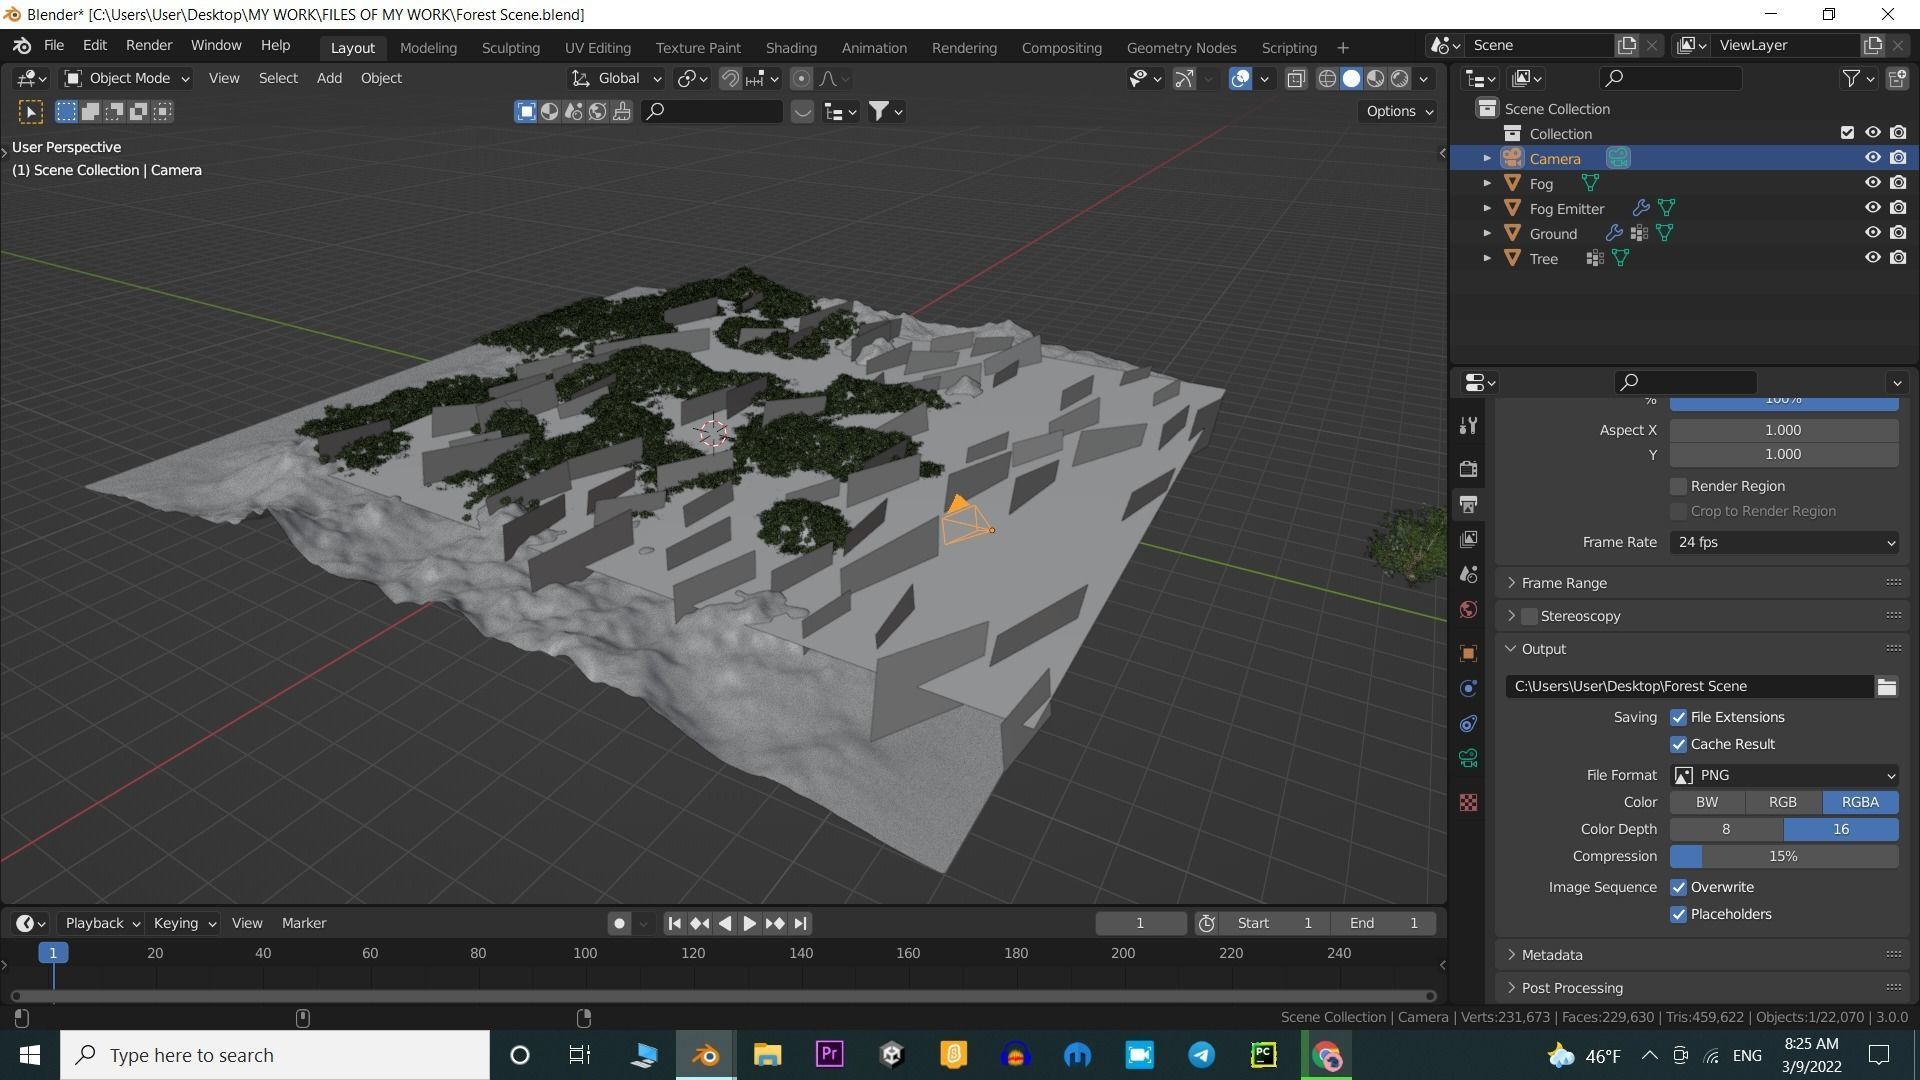This screenshot has height=1080, width=1920.
Task: Uncheck Overwrite image sequence option
Action: [x=1678, y=887]
